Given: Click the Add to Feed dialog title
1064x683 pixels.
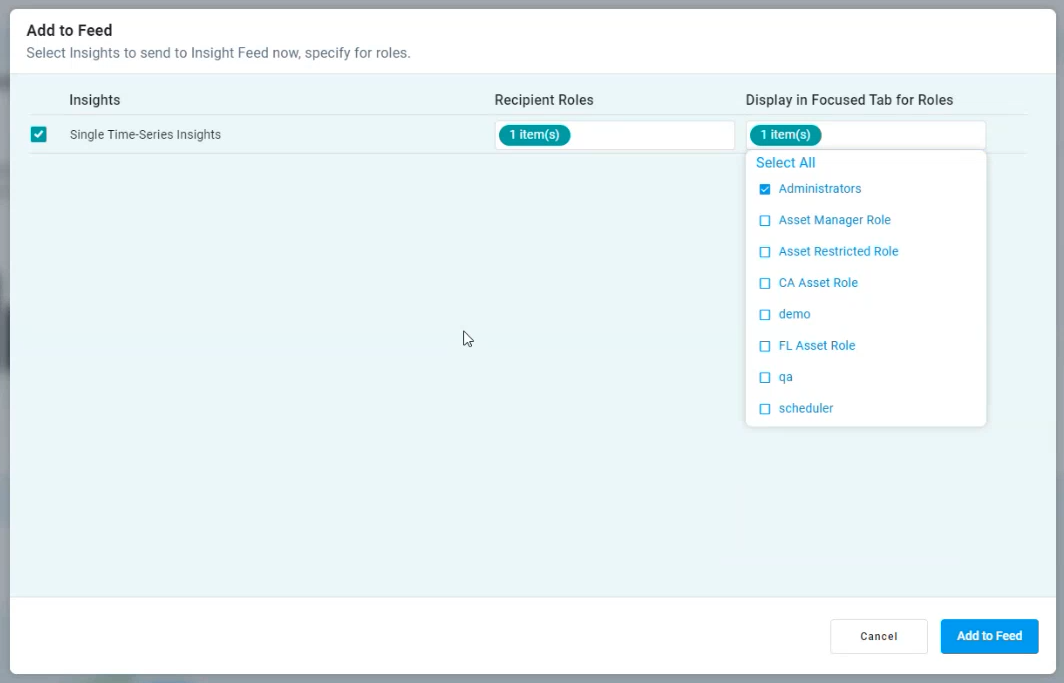Looking at the screenshot, I should (x=69, y=31).
